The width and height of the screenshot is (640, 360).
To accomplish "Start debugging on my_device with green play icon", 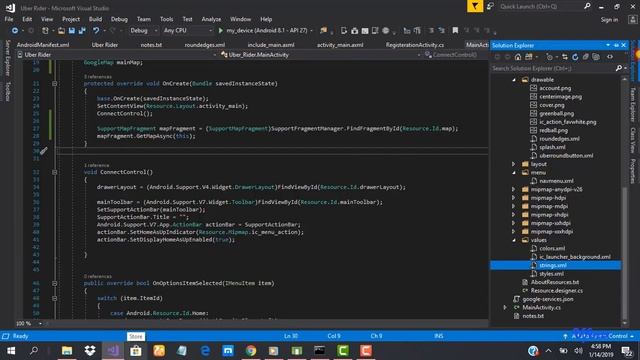I will click(x=221, y=31).
